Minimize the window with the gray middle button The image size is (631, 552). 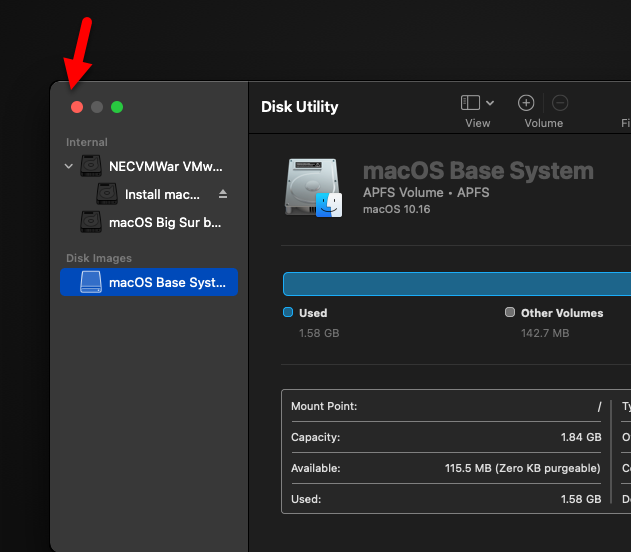coord(97,107)
